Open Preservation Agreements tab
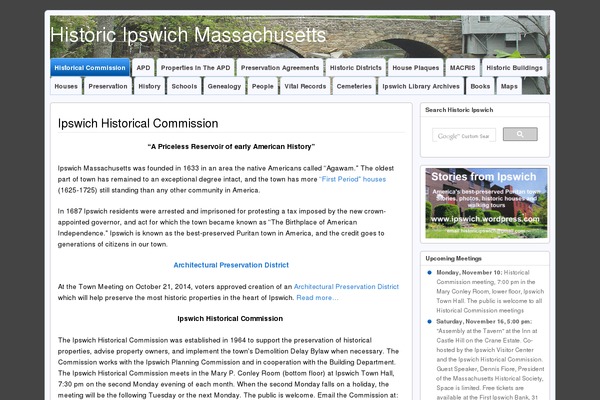The width and height of the screenshot is (600, 400). click(x=280, y=68)
